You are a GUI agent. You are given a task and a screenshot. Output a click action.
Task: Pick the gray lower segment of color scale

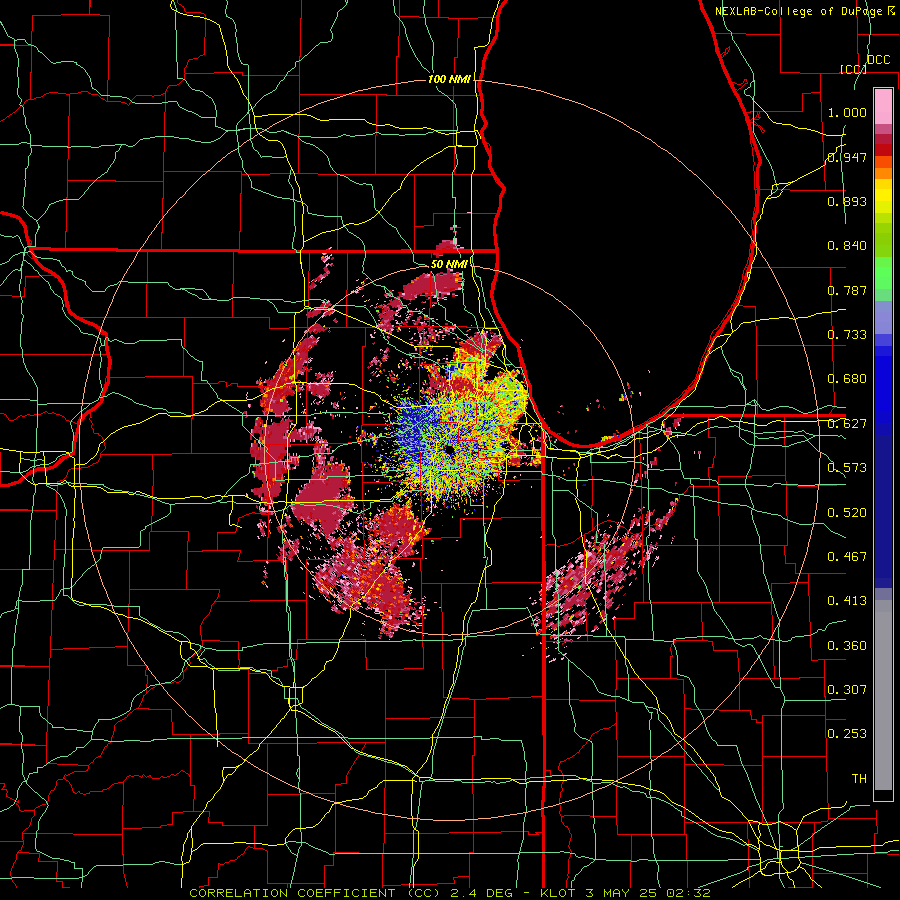[883, 695]
